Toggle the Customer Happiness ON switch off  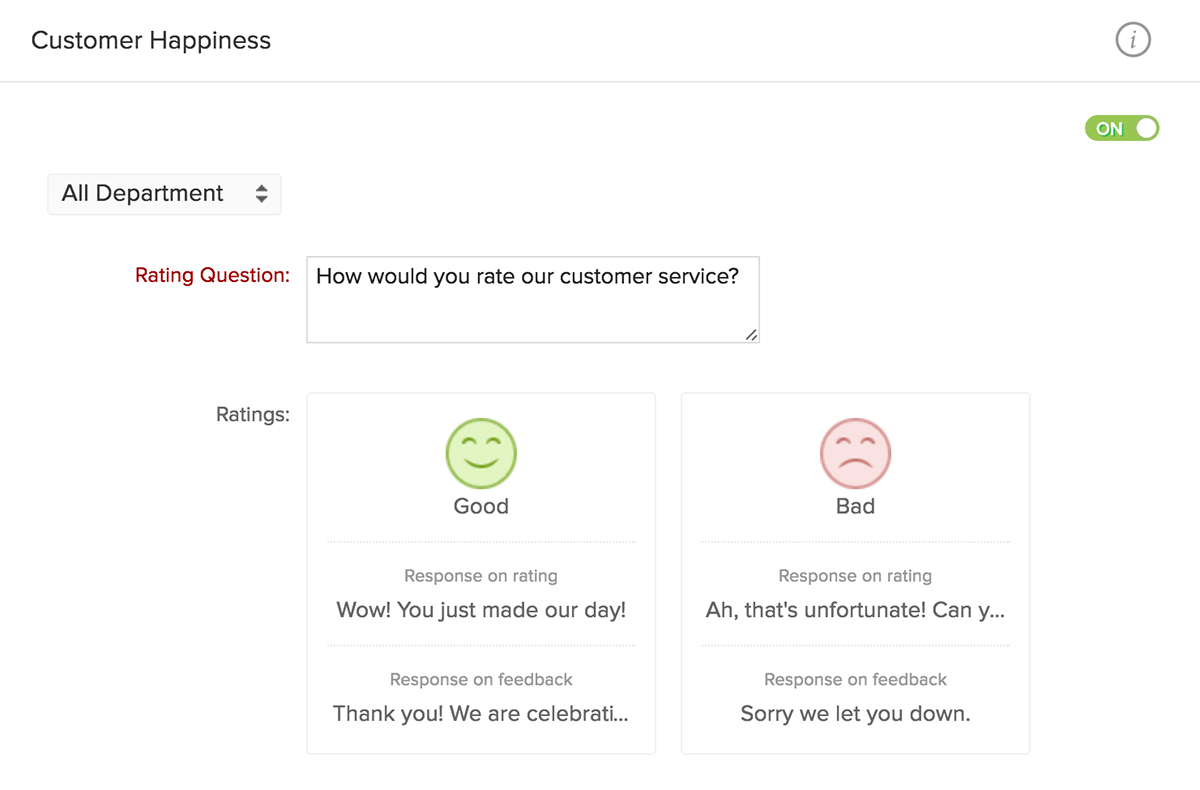pos(1122,129)
